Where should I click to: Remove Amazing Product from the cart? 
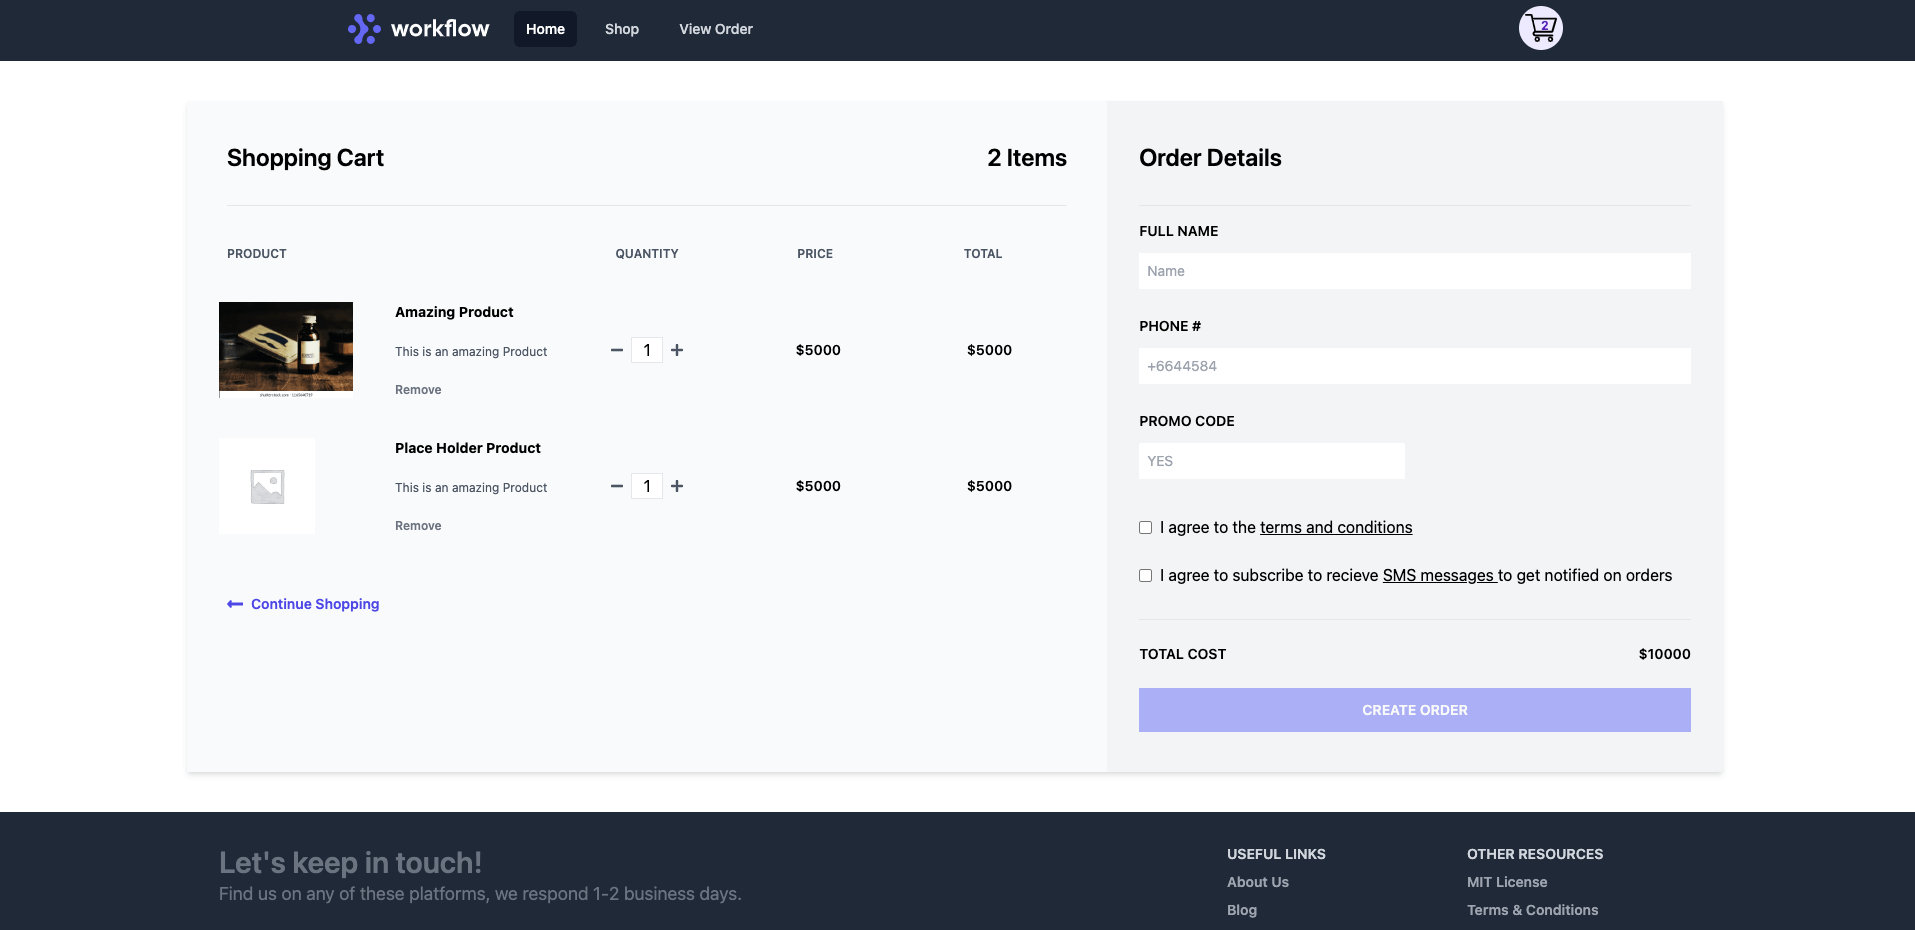pos(418,390)
